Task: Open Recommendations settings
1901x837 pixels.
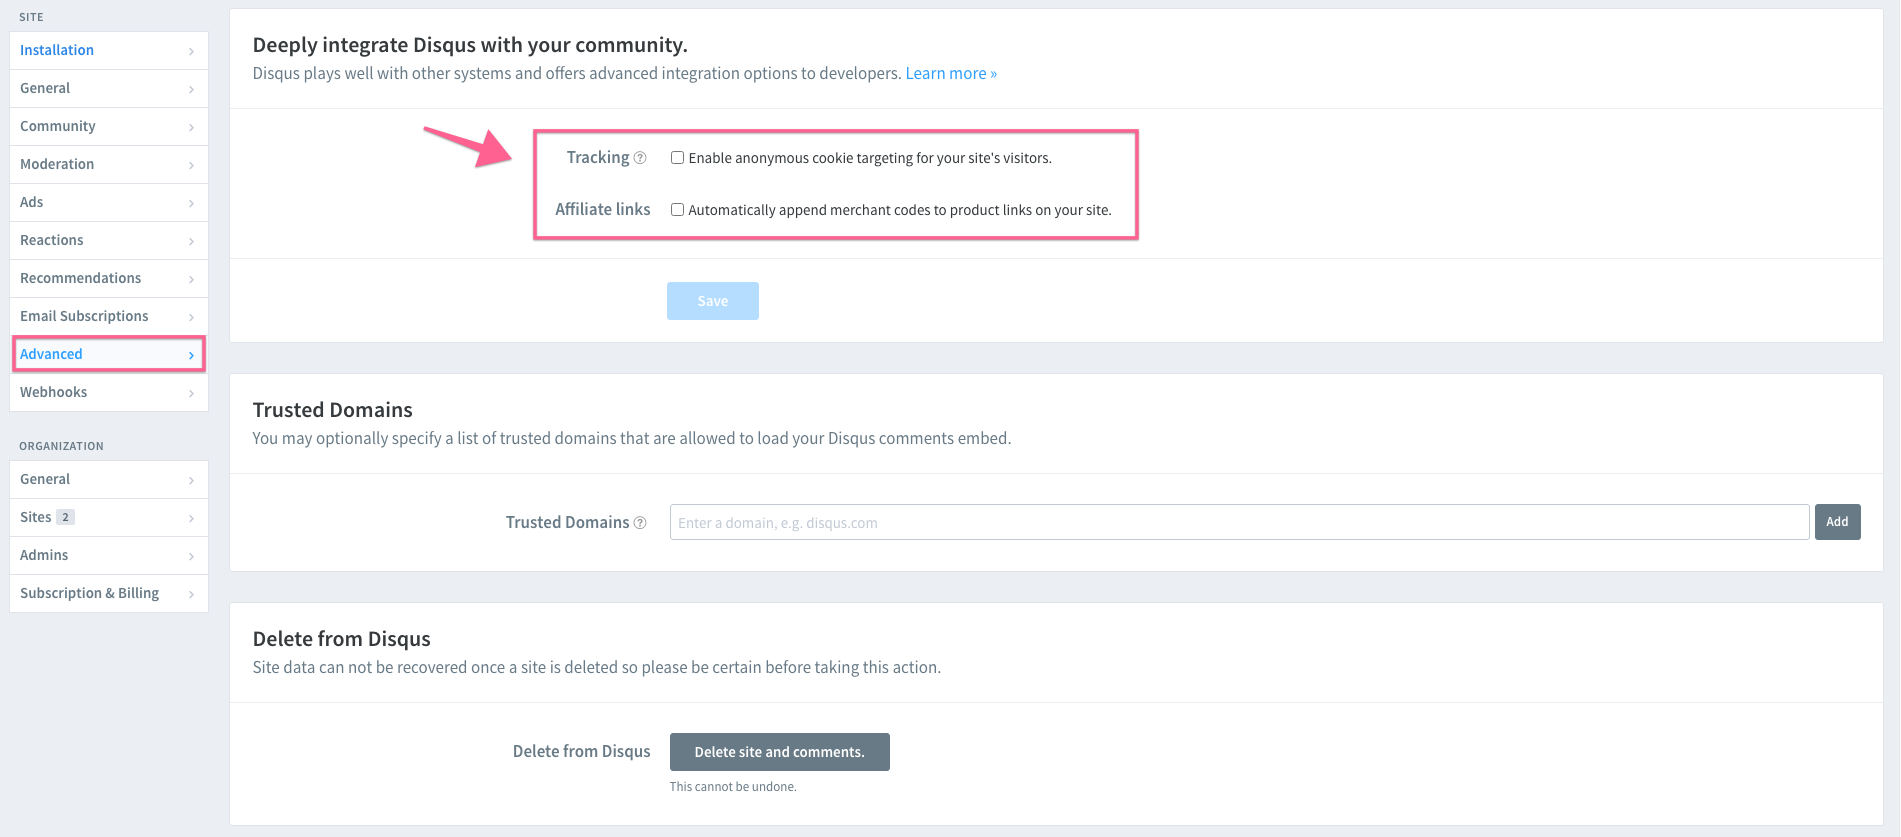Action: pos(109,278)
